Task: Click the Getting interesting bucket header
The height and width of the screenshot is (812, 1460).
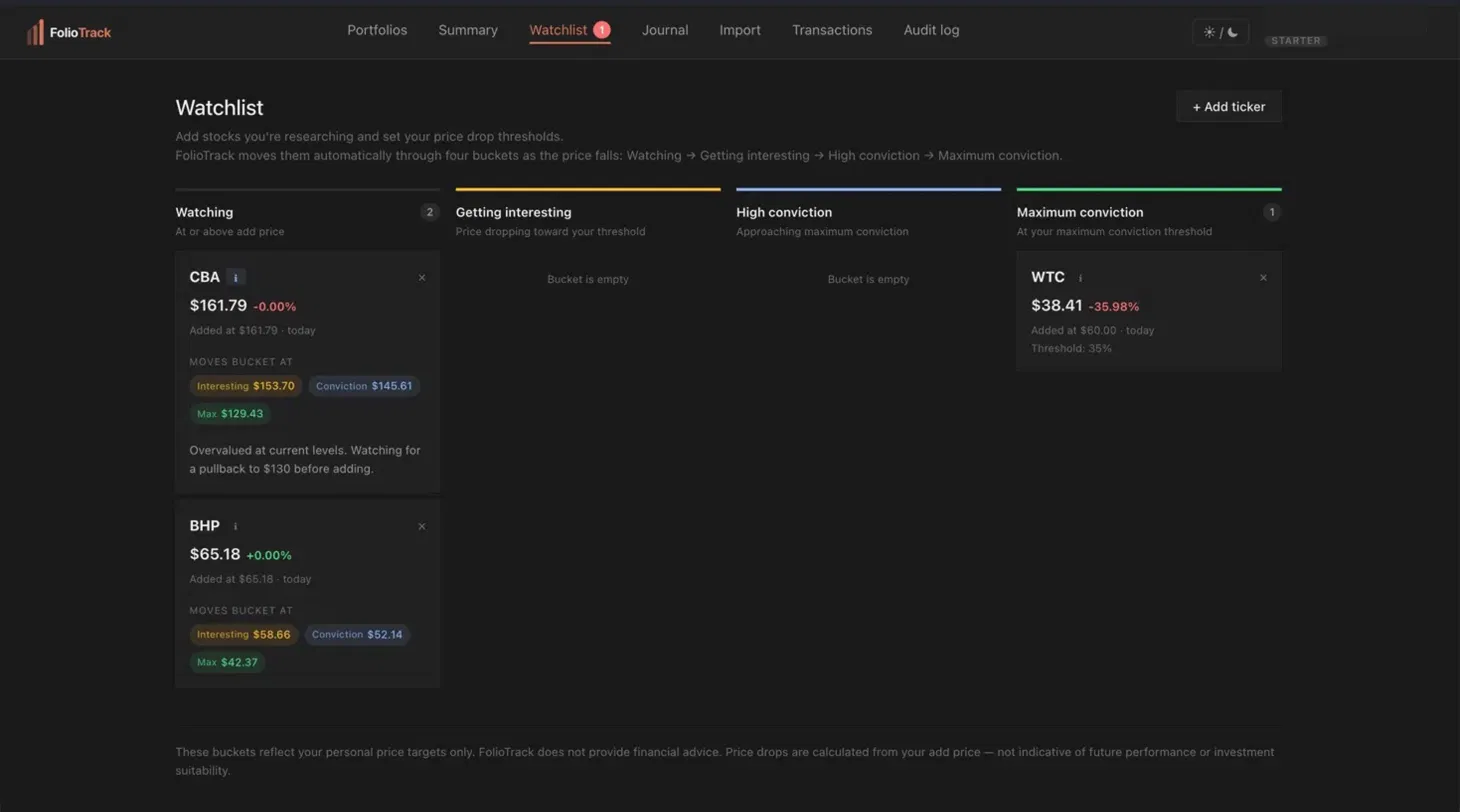Action: 514,212
